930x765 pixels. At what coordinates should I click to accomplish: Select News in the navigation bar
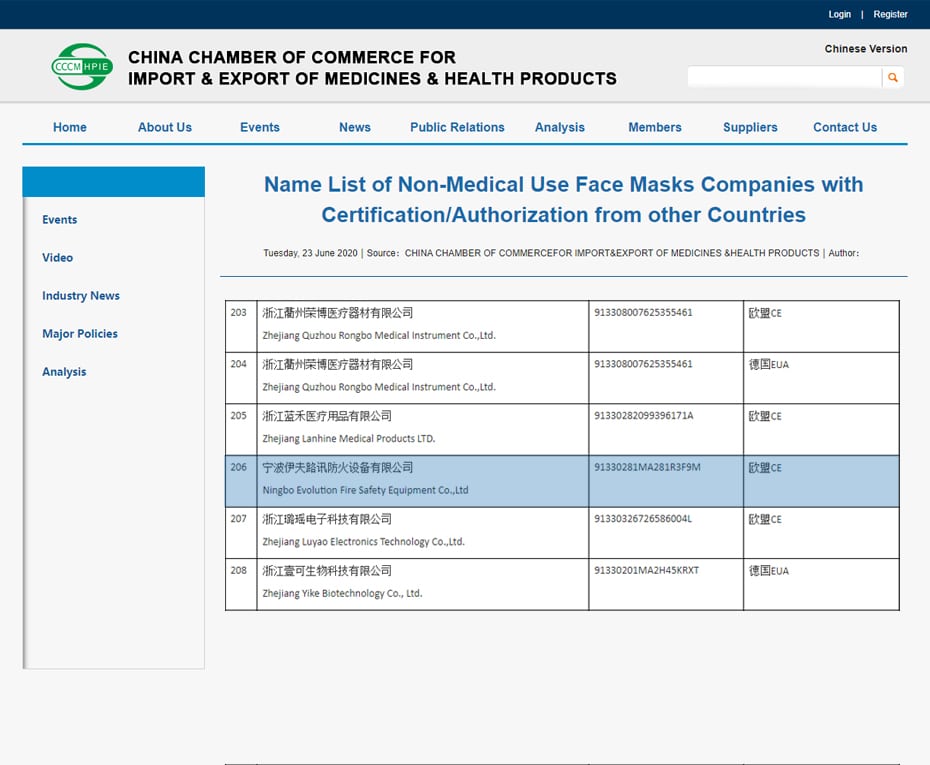(355, 127)
